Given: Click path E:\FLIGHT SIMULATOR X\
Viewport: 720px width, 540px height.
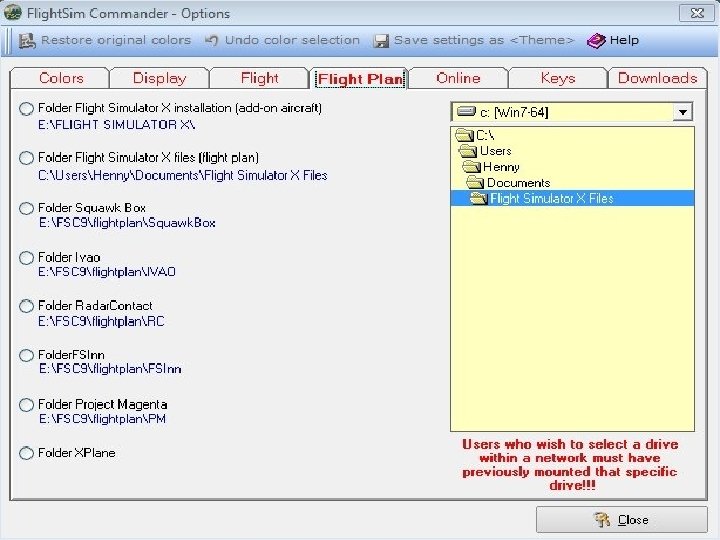Looking at the screenshot, I should point(117,125).
